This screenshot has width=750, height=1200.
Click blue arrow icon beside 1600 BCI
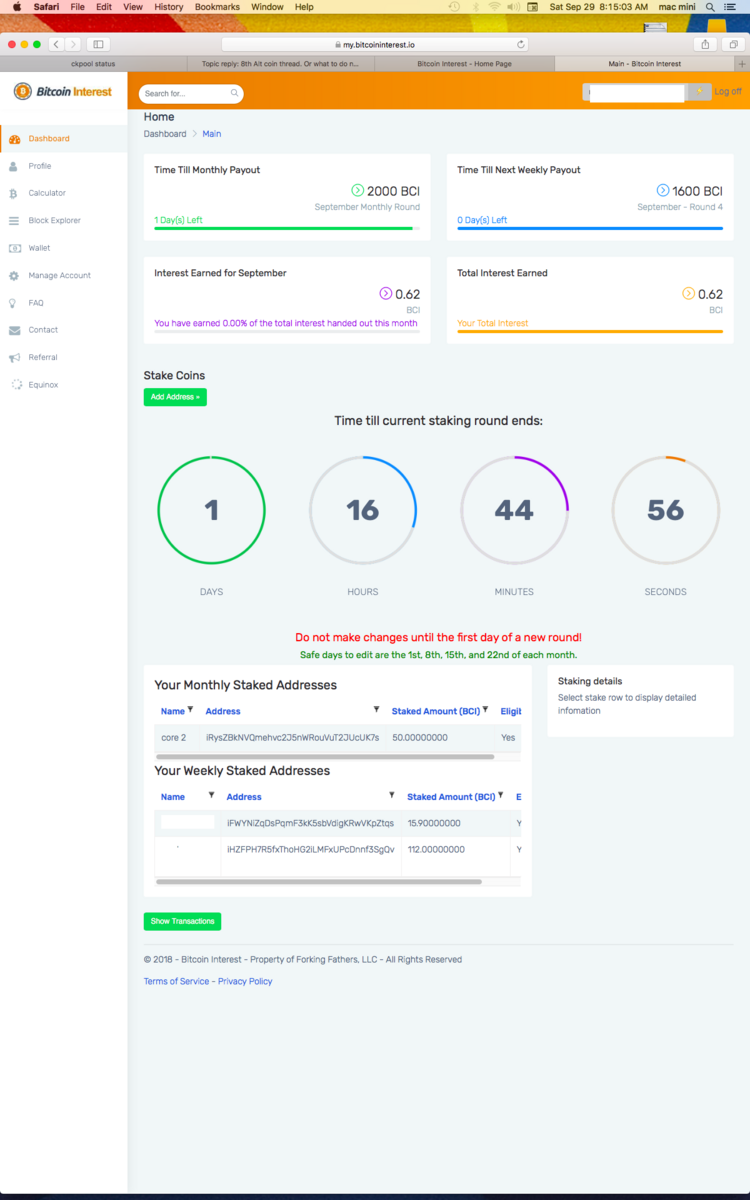tap(663, 190)
